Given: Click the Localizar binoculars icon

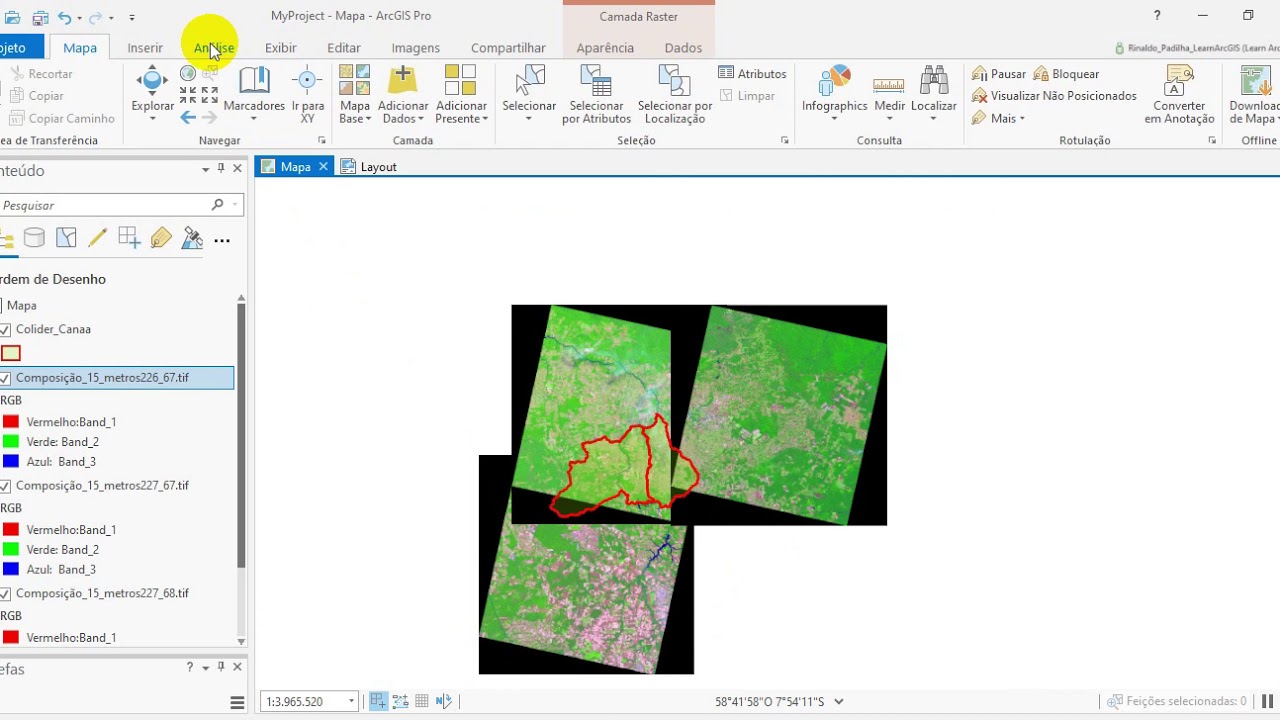Looking at the screenshot, I should pos(934,80).
